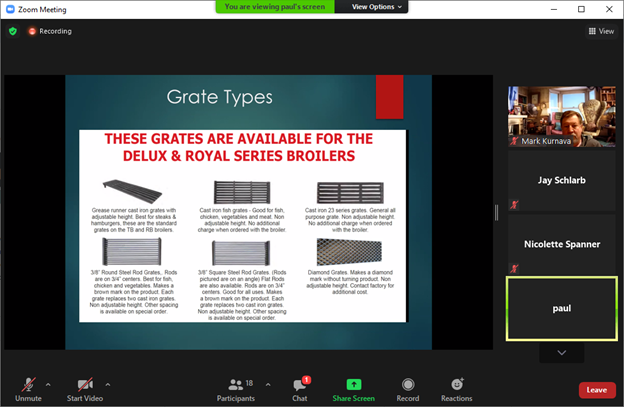Click the green encryption shield icon
Image resolution: width=624 pixels, height=407 pixels.
click(x=13, y=31)
